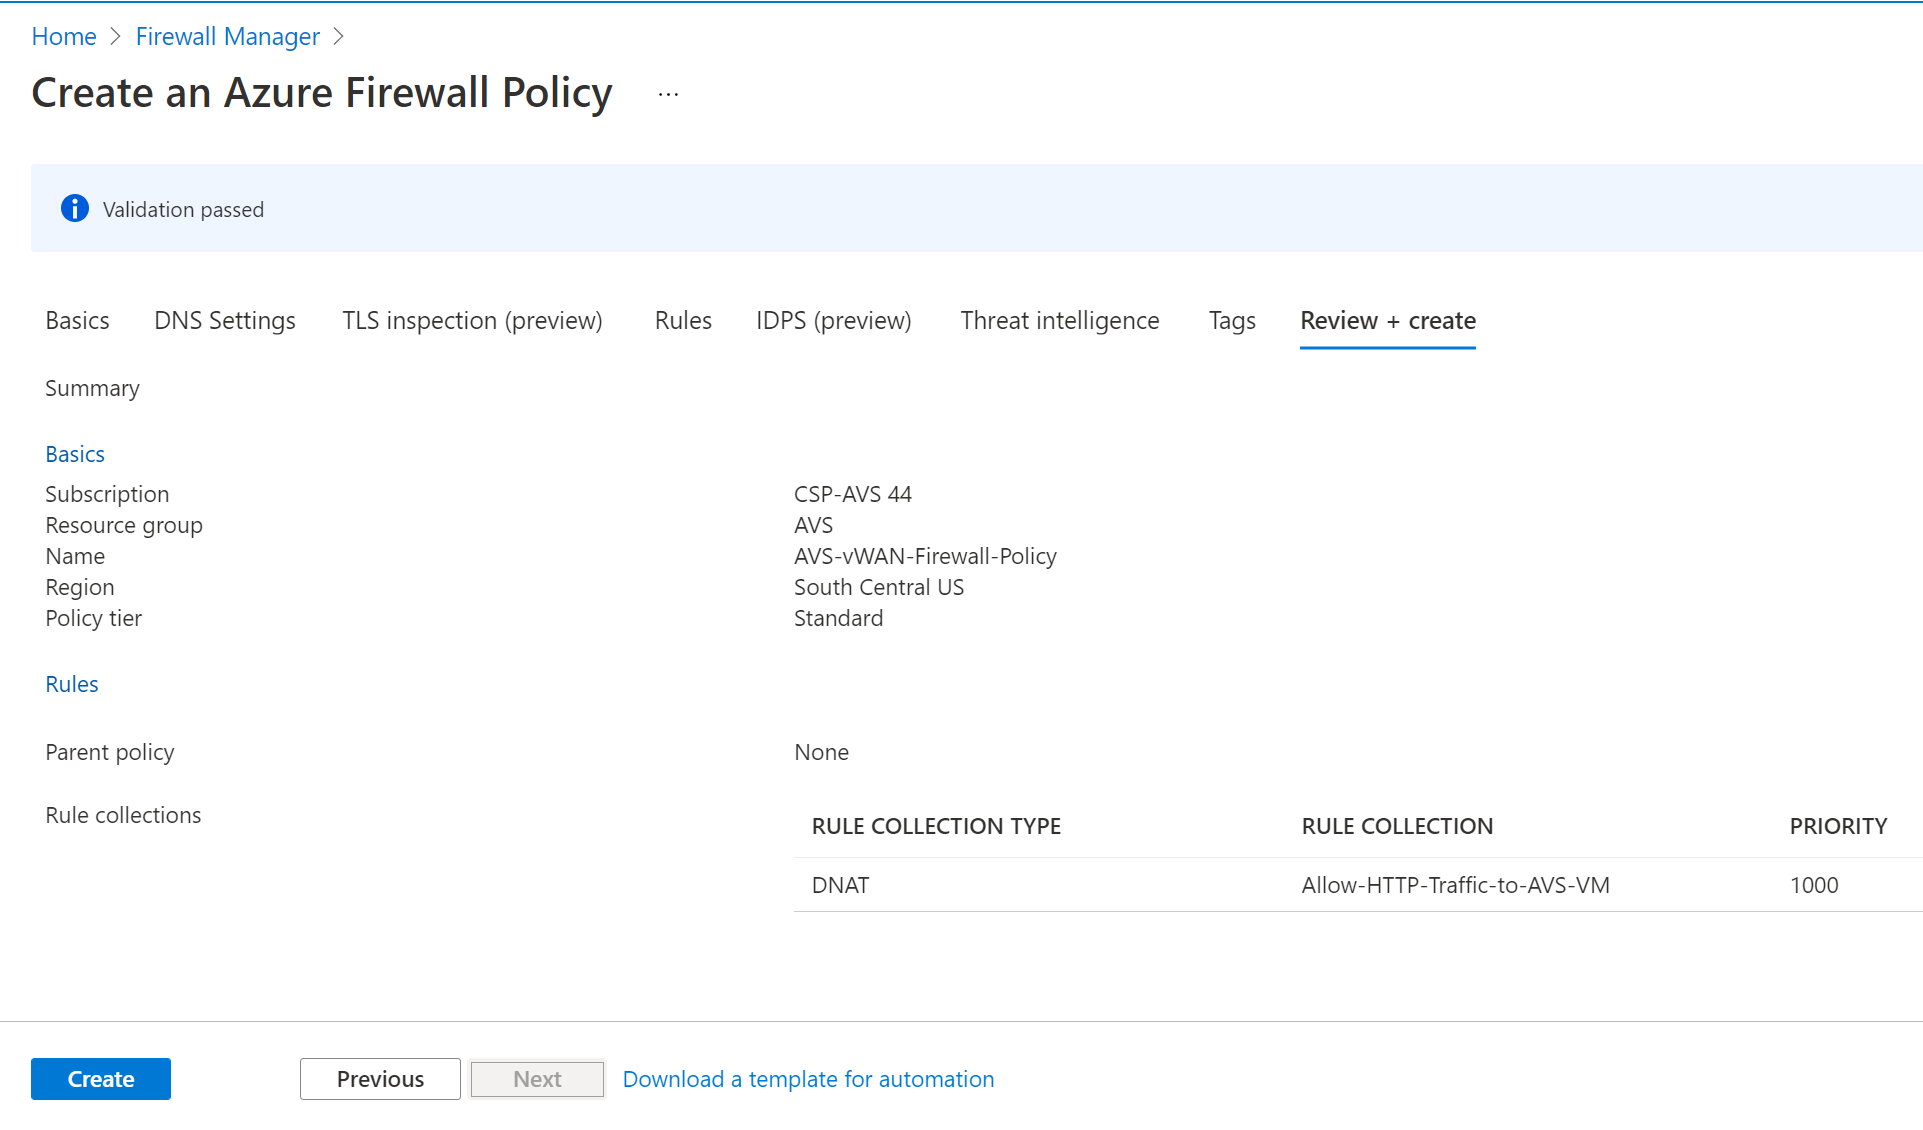This screenshot has height=1130, width=1923.
Task: Click the name value AVS-vWAN-Firewall-Policy
Action: (x=925, y=556)
